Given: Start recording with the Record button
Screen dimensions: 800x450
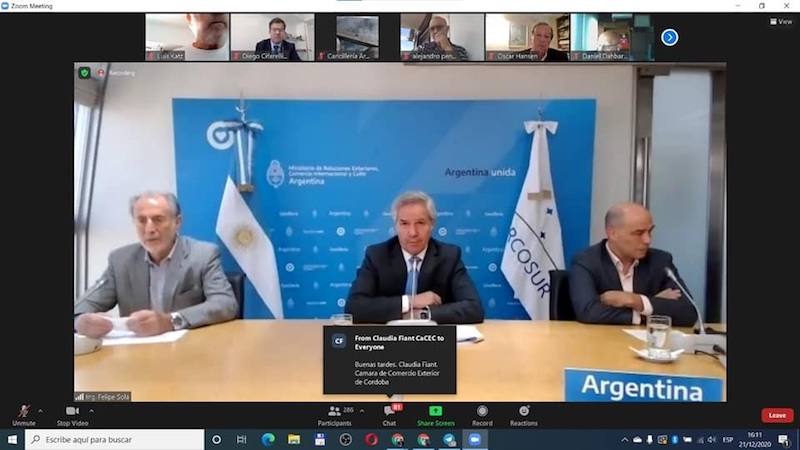Looking at the screenshot, I should pyautogui.click(x=482, y=413).
